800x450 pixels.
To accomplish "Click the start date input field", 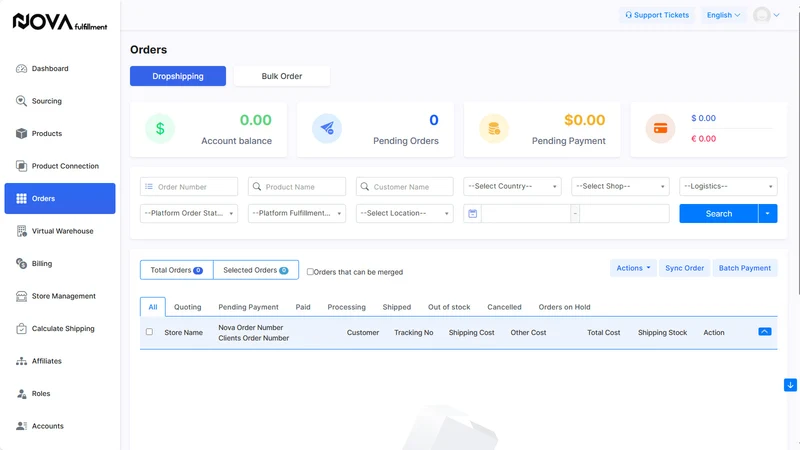I will tap(526, 213).
